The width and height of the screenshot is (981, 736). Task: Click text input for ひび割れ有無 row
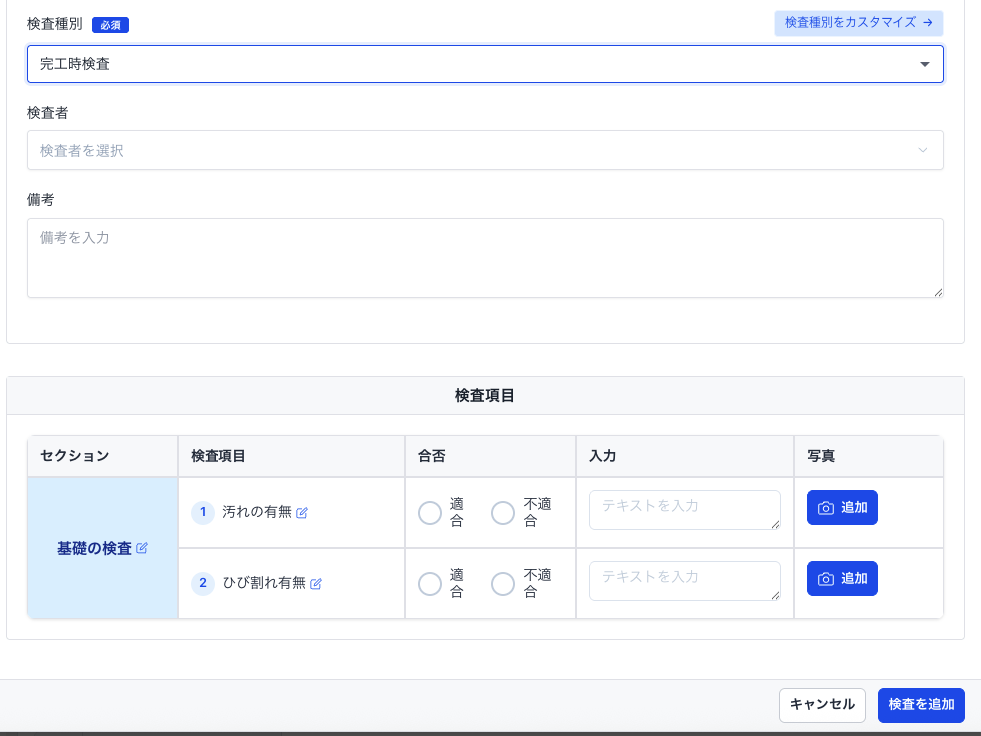click(684, 581)
